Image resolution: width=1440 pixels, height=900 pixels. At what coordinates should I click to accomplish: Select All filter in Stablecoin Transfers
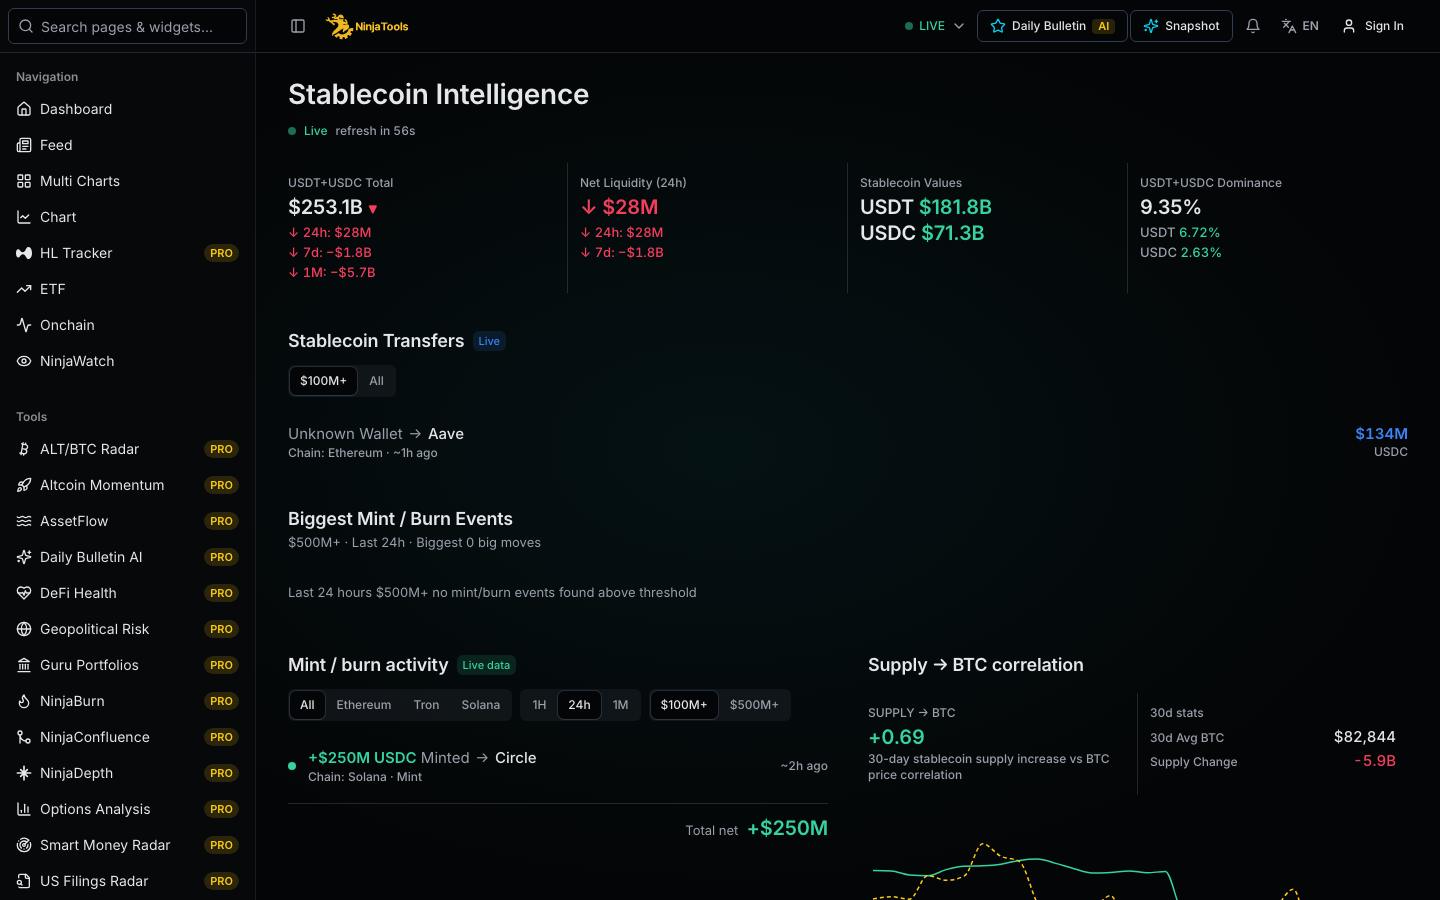[x=376, y=381]
